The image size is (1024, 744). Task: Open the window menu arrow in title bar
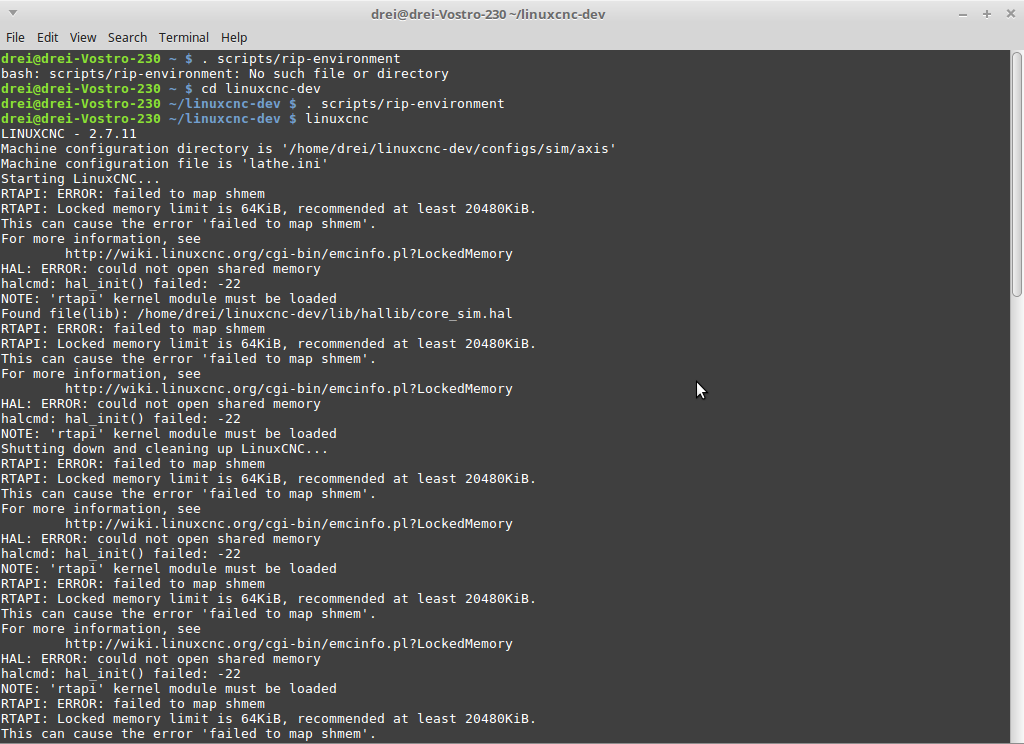coord(13,13)
